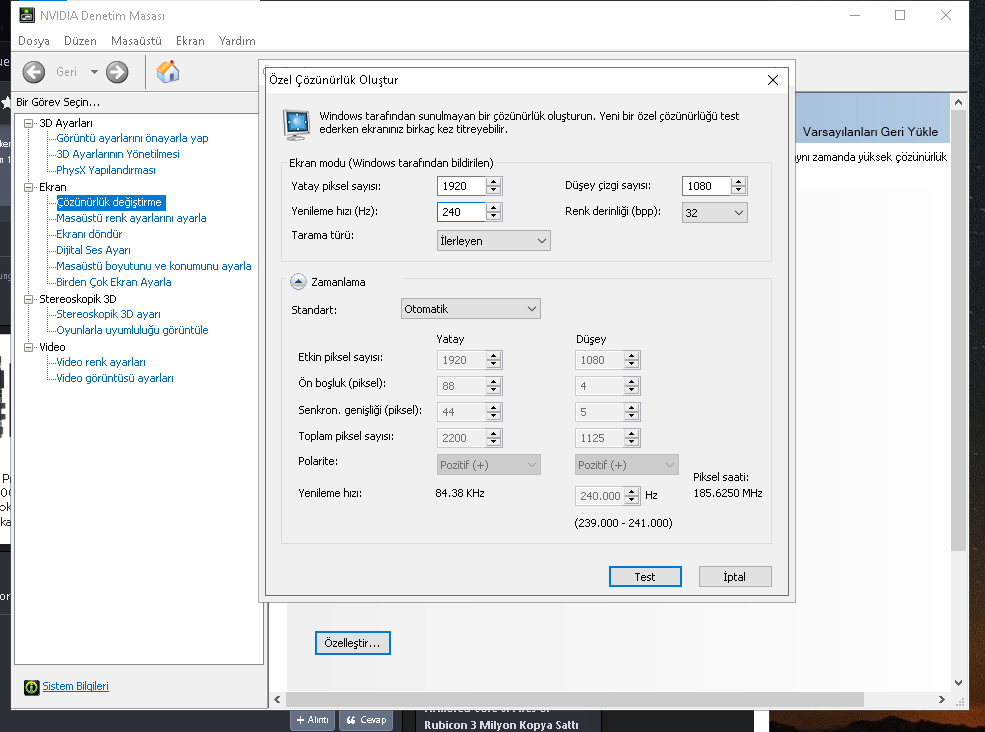The width and height of the screenshot is (985, 732).
Task: Increase Yenileme hızı (Hz) with up arrow
Action: 494,207
